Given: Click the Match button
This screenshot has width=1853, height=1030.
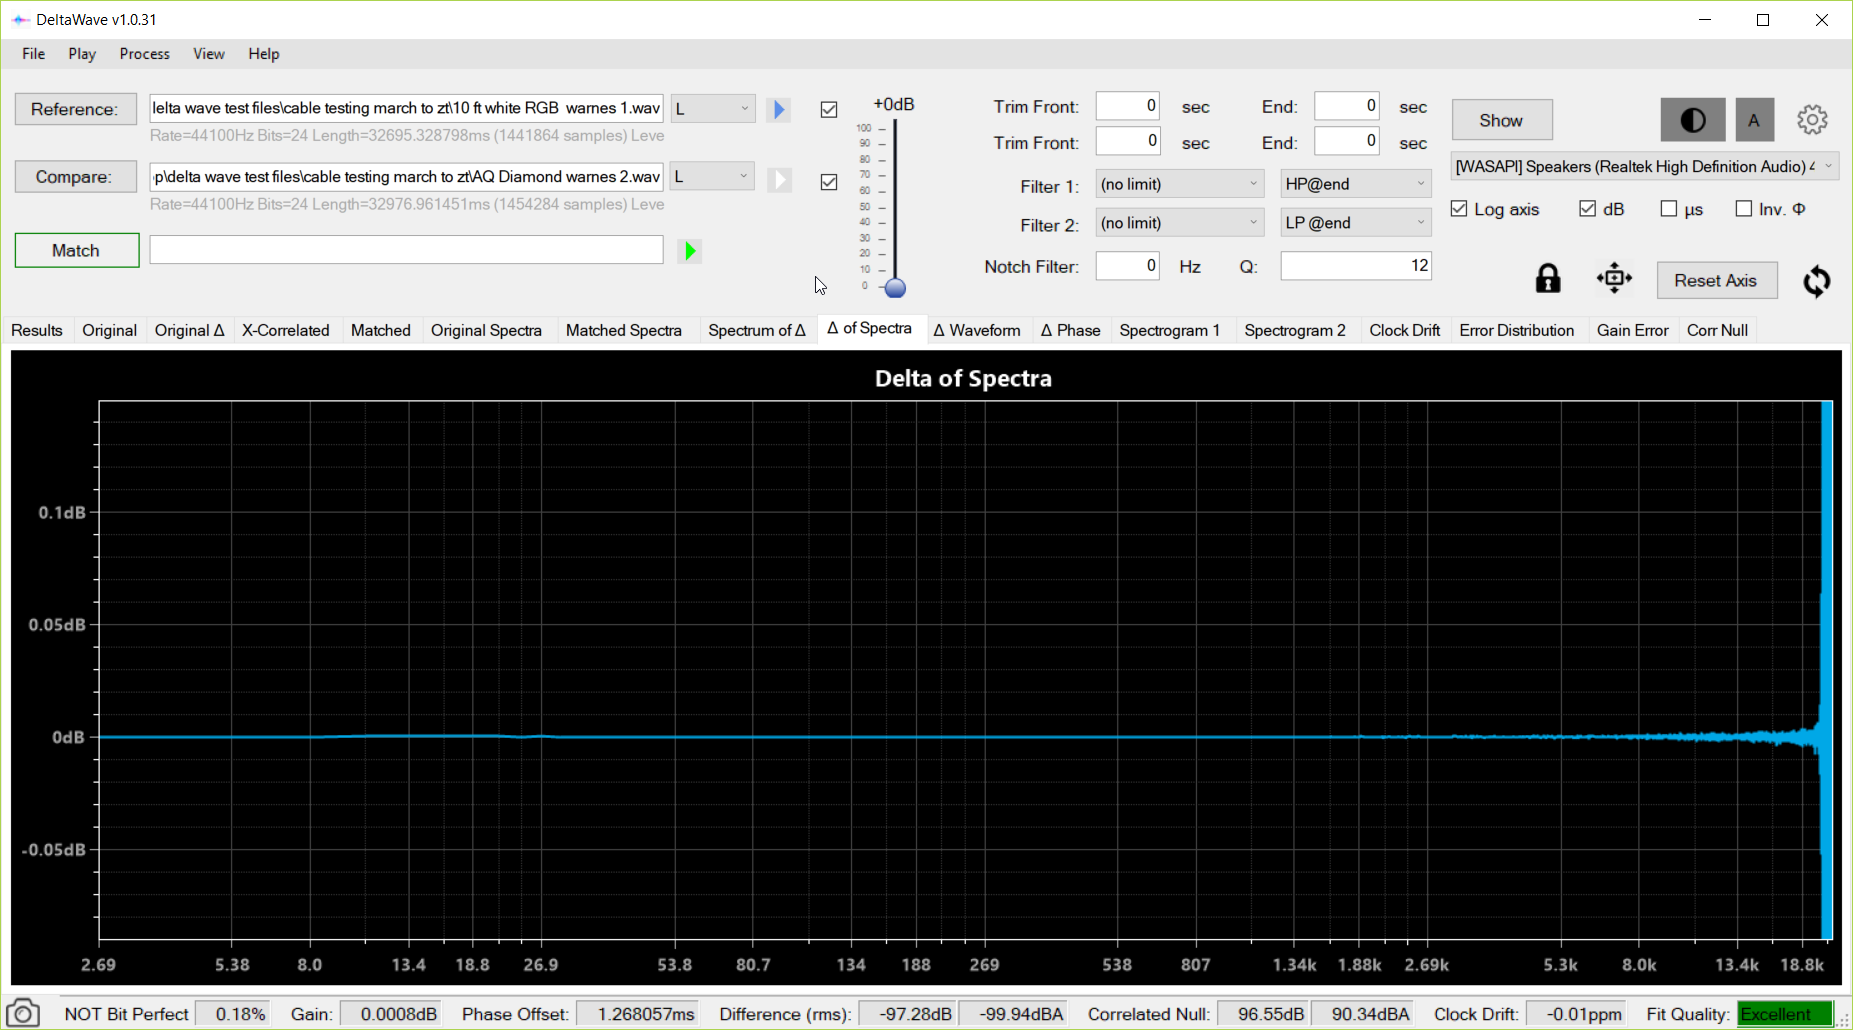Looking at the screenshot, I should (x=77, y=251).
